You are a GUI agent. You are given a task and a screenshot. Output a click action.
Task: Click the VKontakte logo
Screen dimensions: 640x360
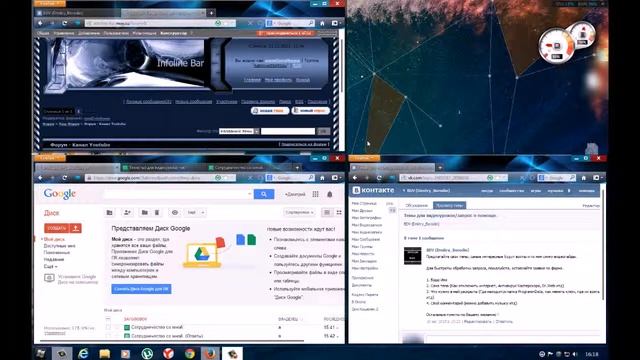373,190
